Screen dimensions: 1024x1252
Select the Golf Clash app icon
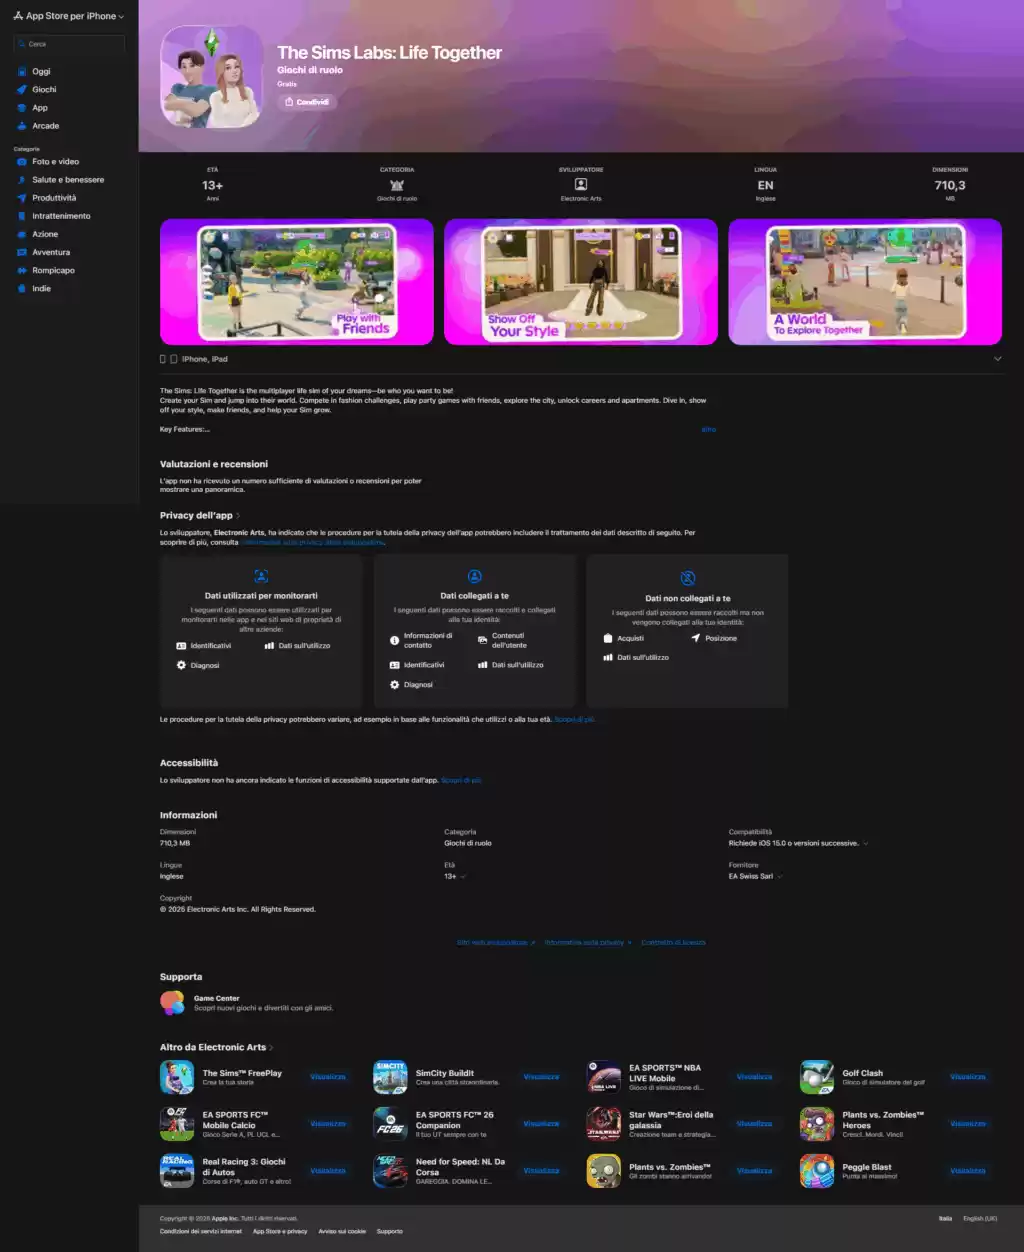coord(817,1077)
